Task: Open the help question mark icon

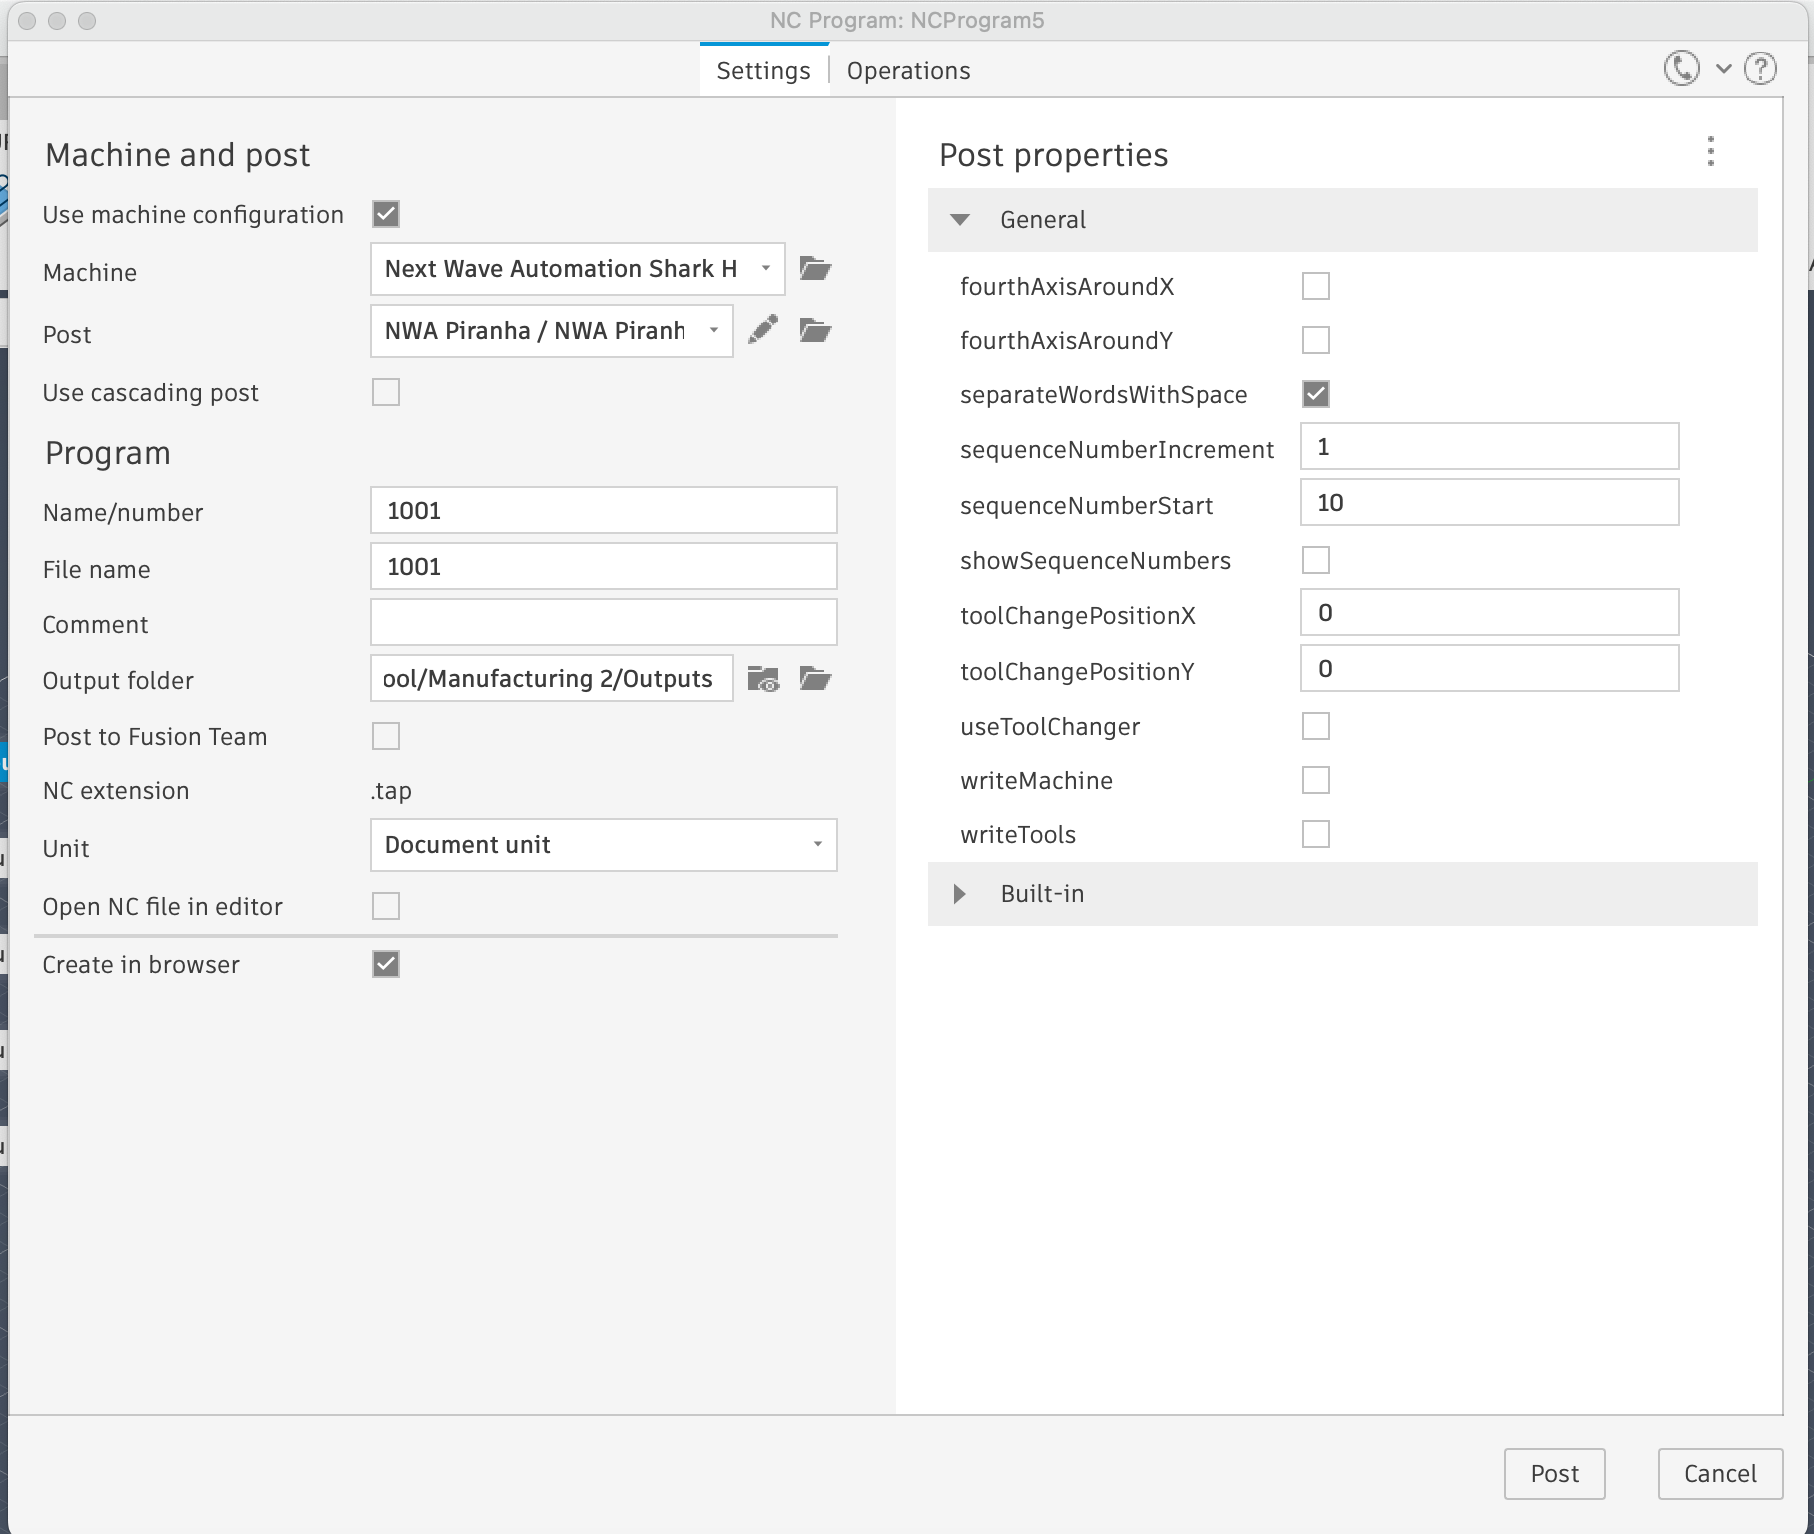Action: pyautogui.click(x=1760, y=69)
